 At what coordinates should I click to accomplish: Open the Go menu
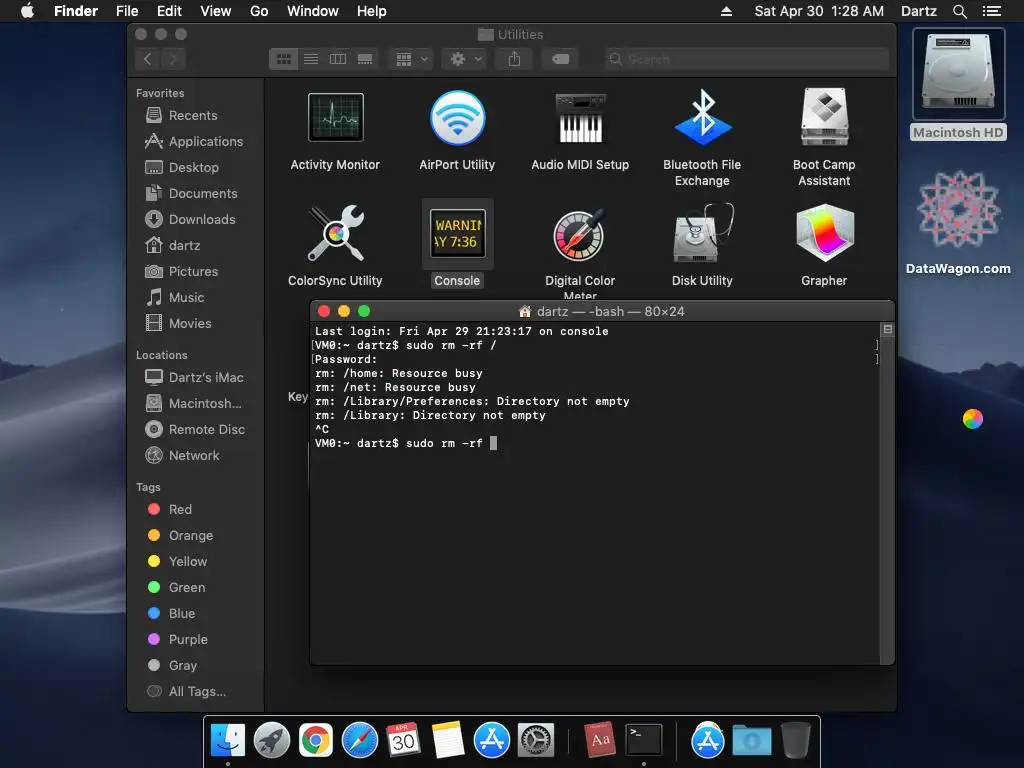click(259, 11)
